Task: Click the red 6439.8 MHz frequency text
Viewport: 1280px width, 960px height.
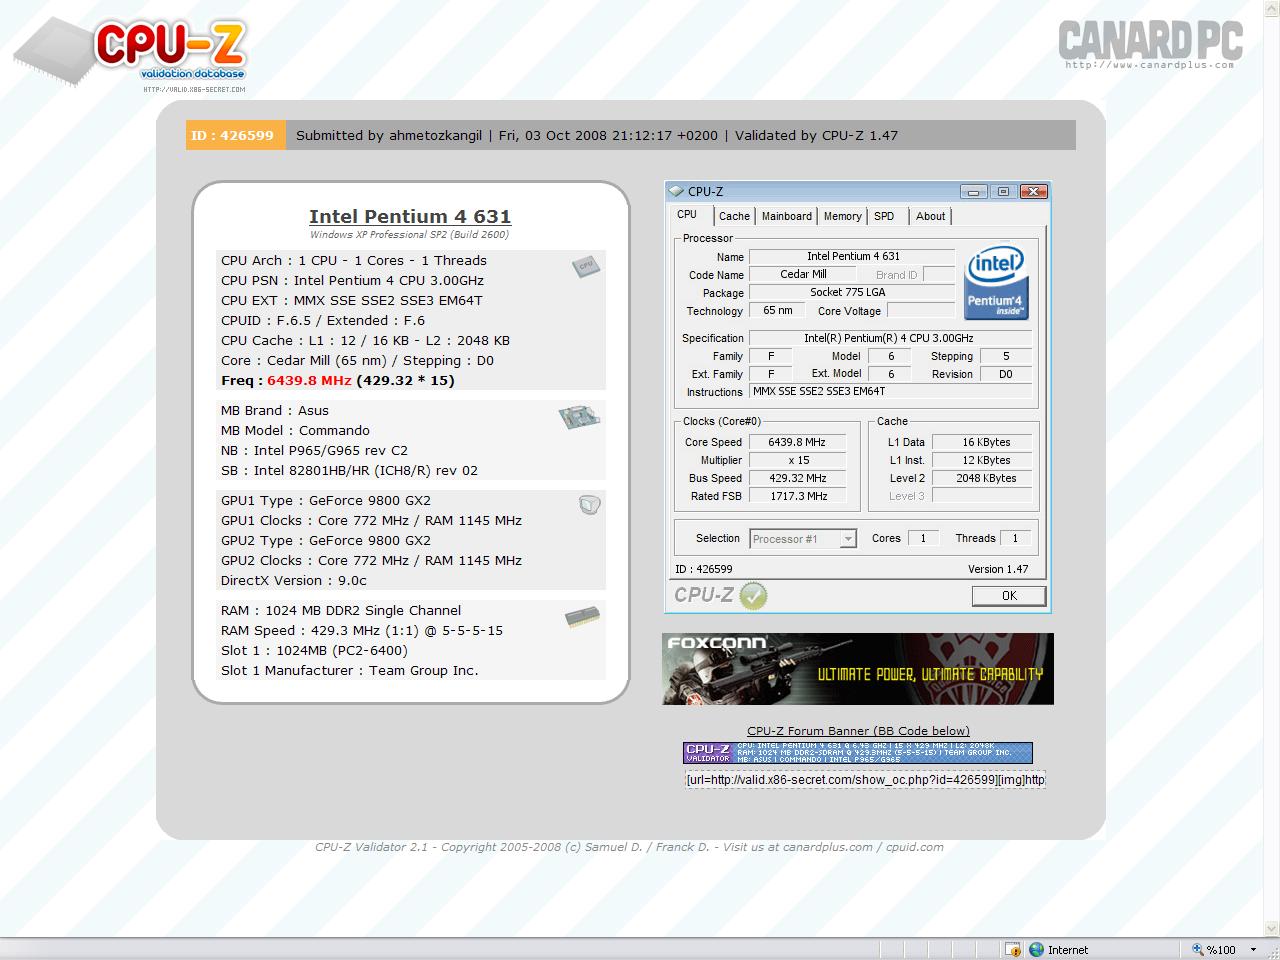Action: [x=309, y=380]
